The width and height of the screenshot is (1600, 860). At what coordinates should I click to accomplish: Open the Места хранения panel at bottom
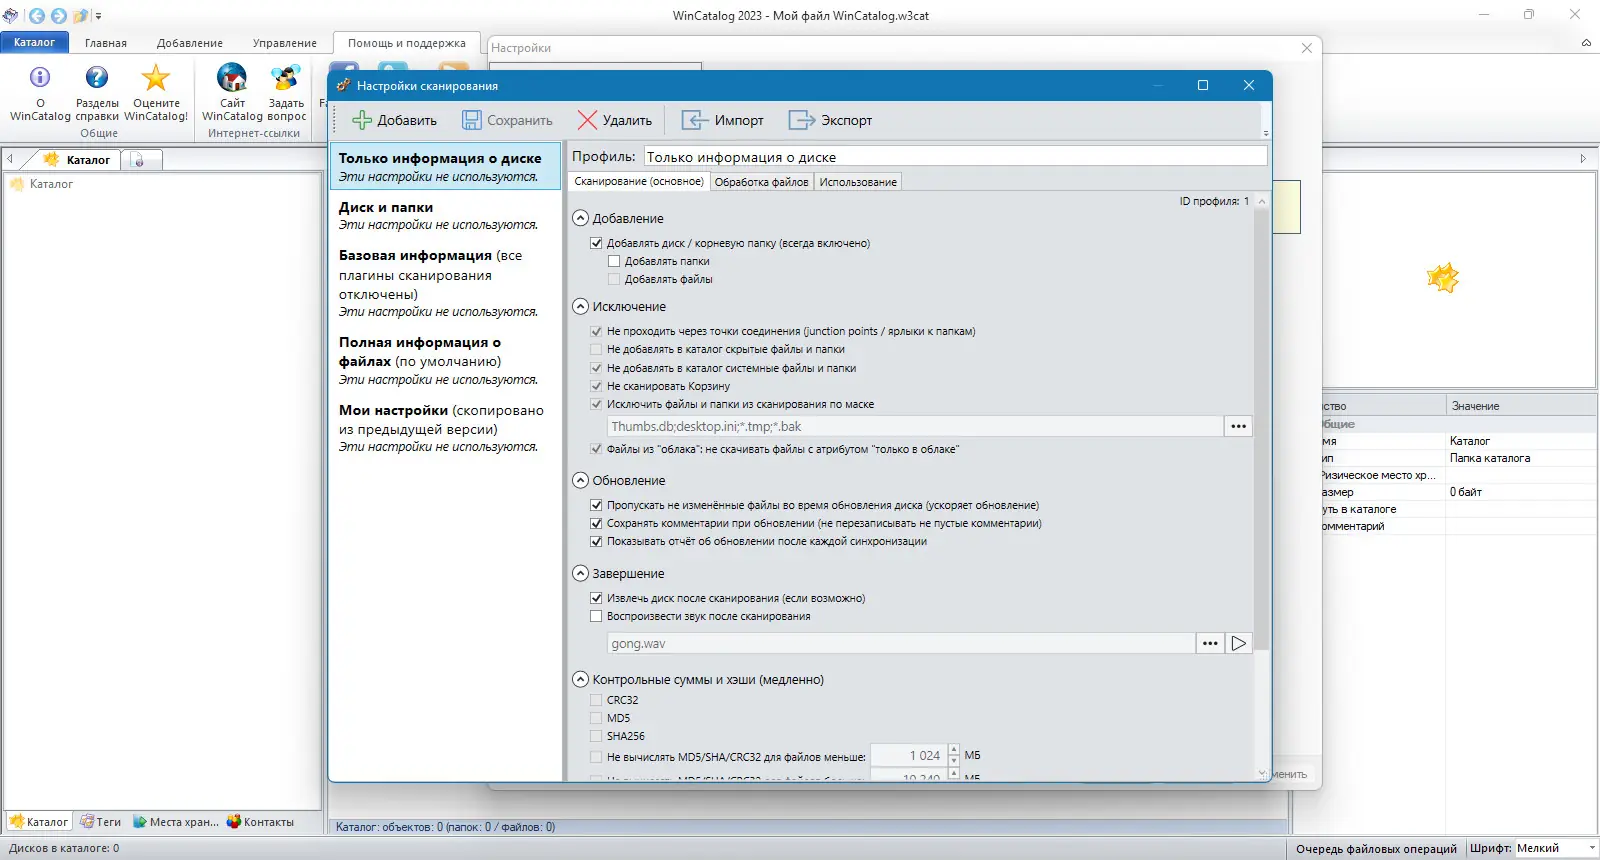point(176,822)
